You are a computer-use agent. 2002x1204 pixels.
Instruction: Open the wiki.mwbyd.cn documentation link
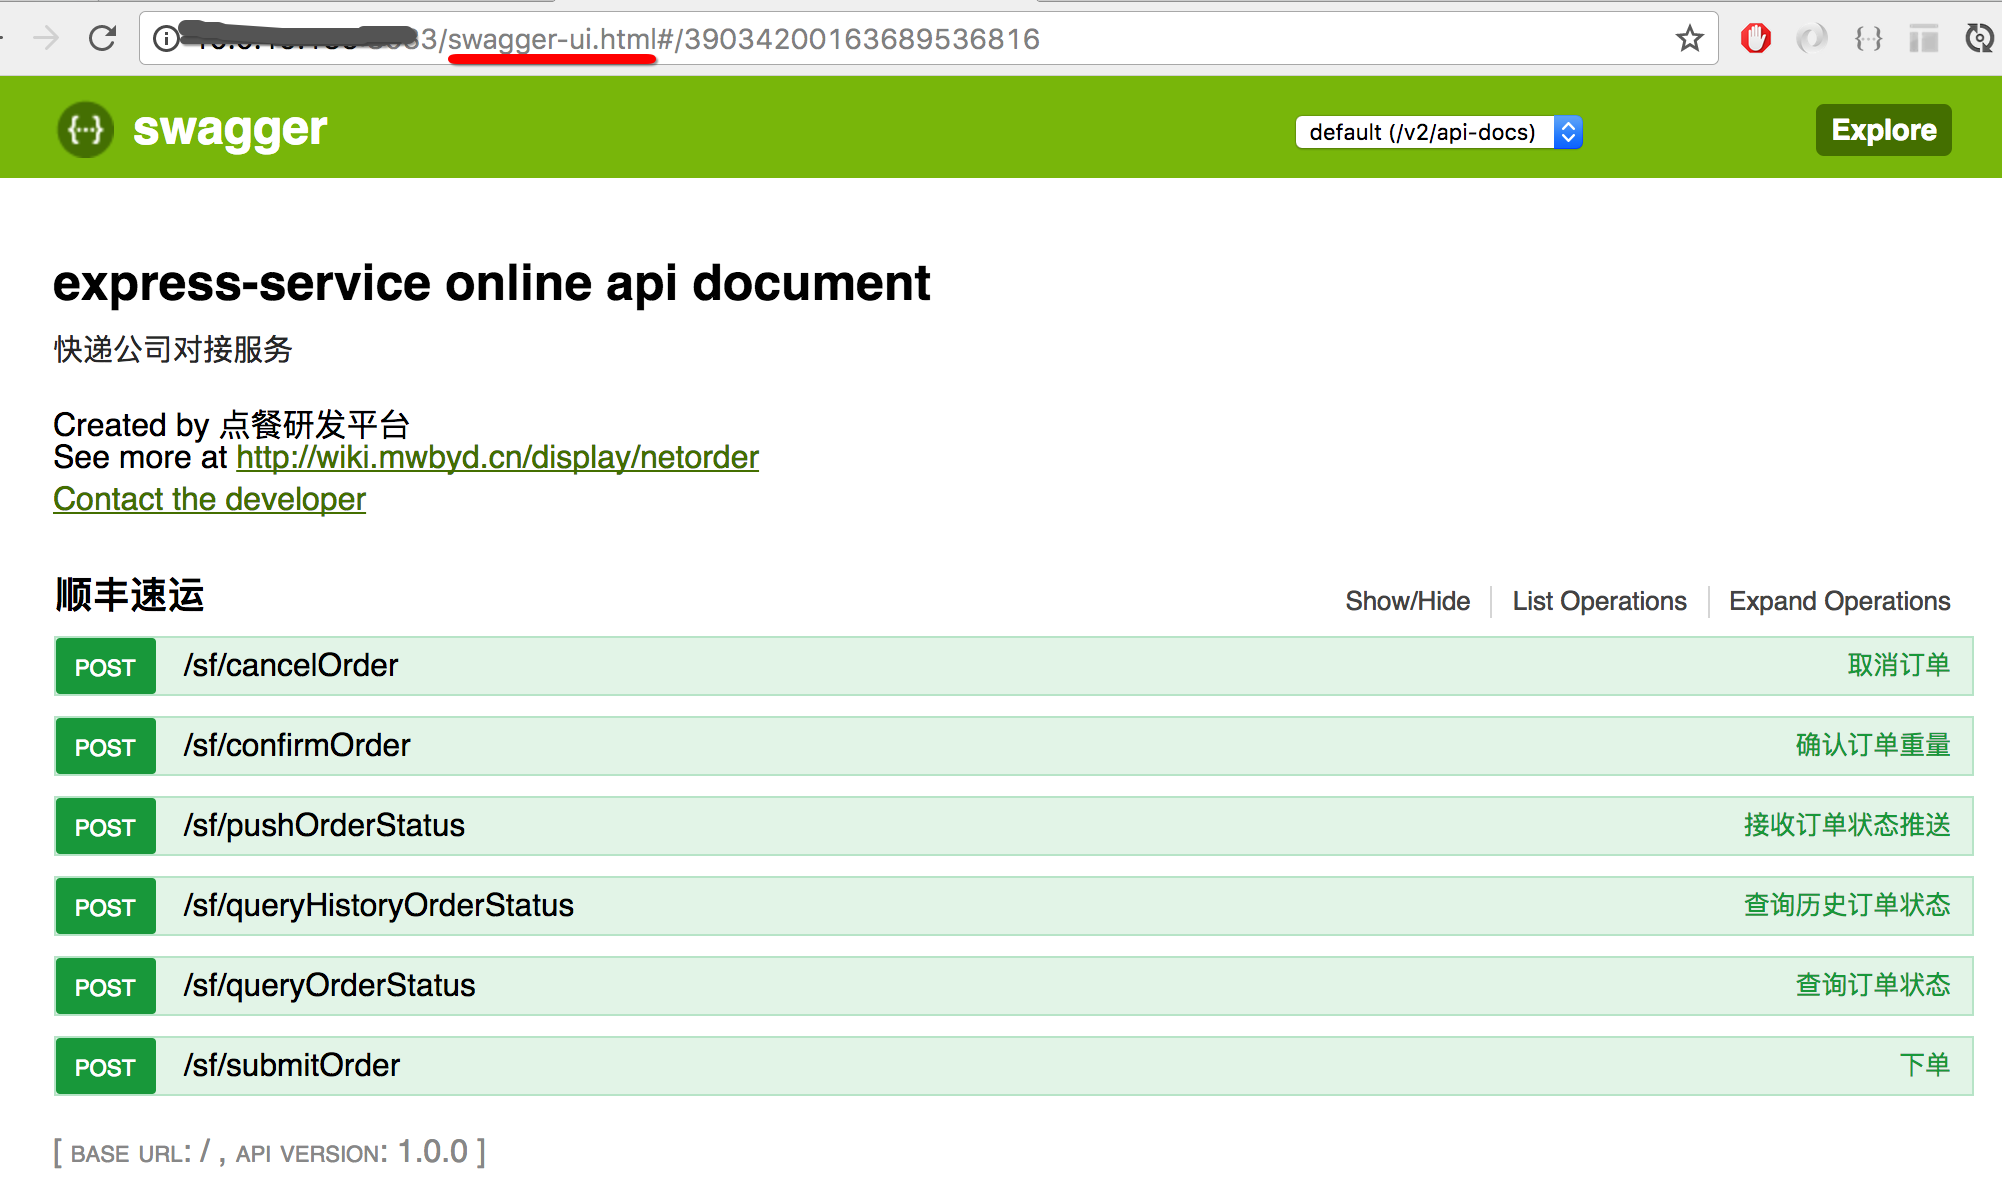pos(498,458)
